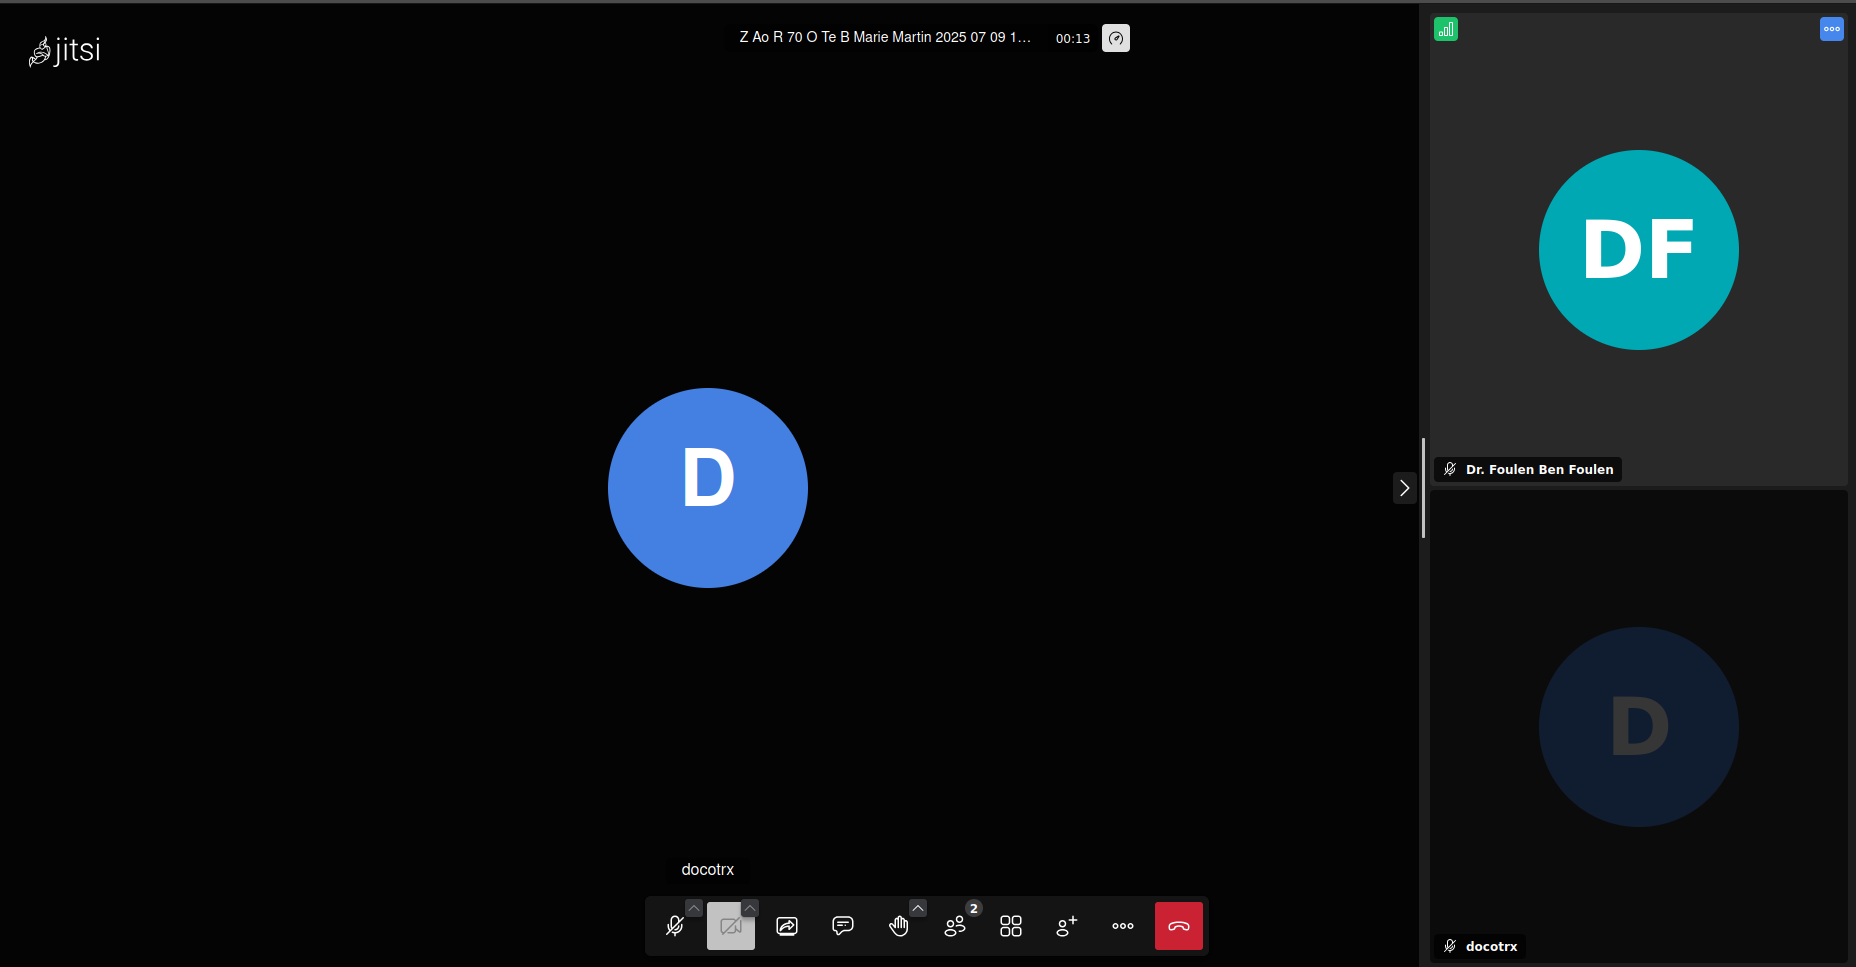Open the participants list
The height and width of the screenshot is (967, 1856).
(x=955, y=926)
